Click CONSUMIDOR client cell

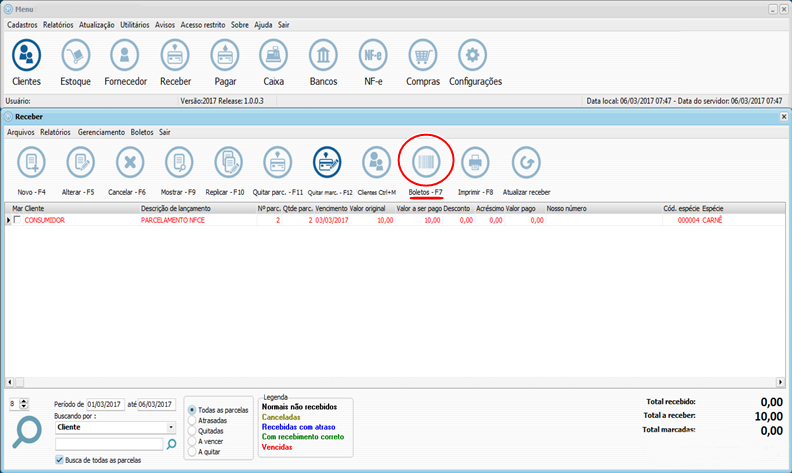[x=44, y=220]
